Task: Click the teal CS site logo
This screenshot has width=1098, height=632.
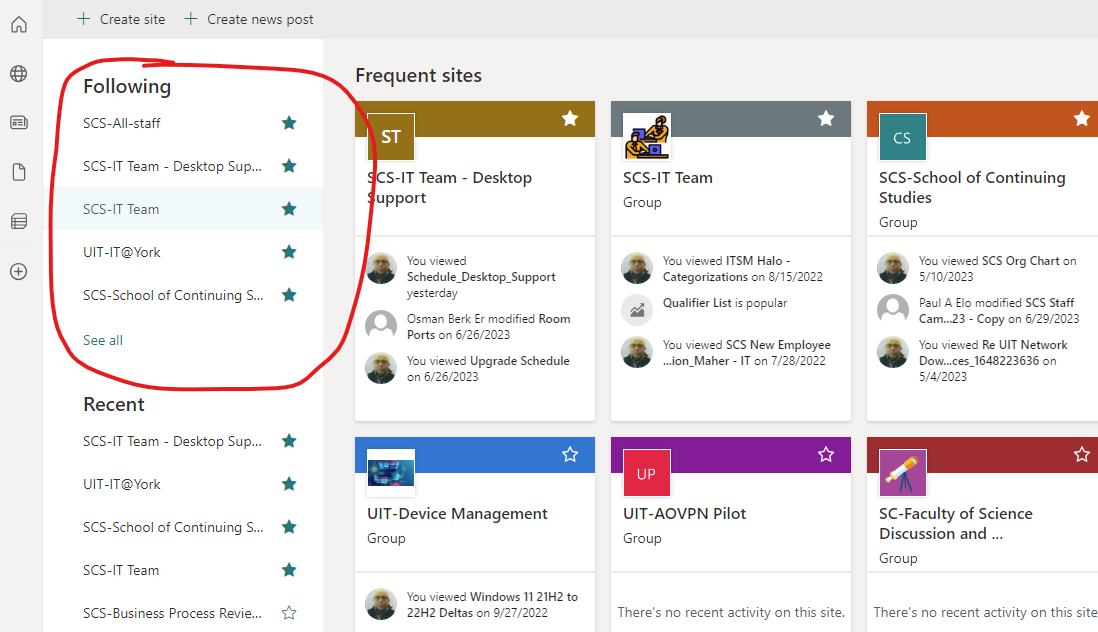Action: click(903, 137)
